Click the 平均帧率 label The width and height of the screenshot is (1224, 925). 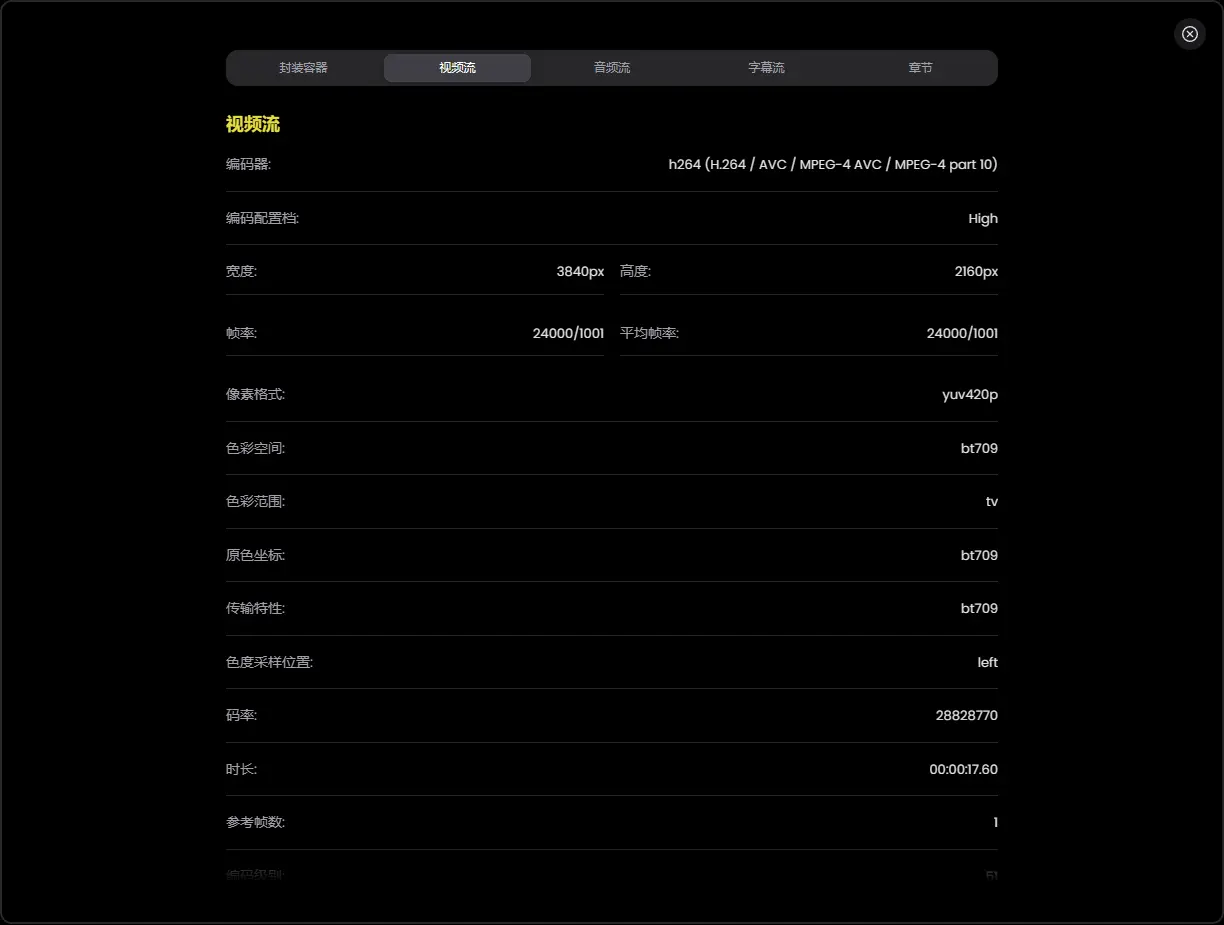pos(649,333)
